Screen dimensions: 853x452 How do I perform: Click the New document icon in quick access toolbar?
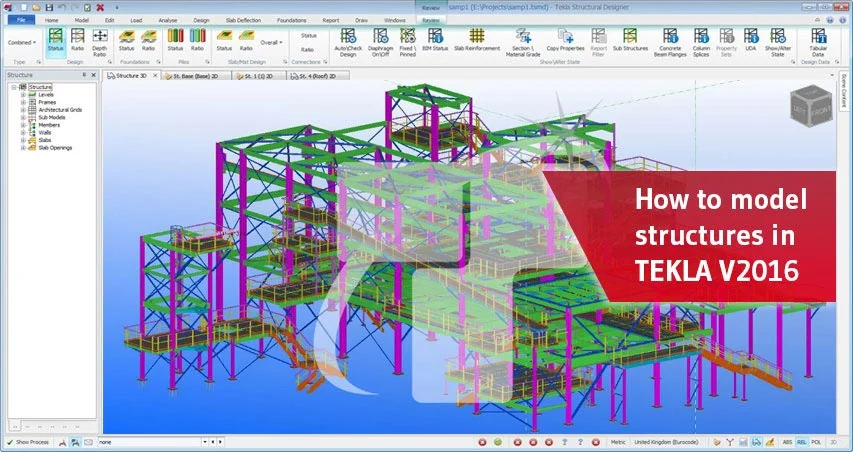[24, 8]
